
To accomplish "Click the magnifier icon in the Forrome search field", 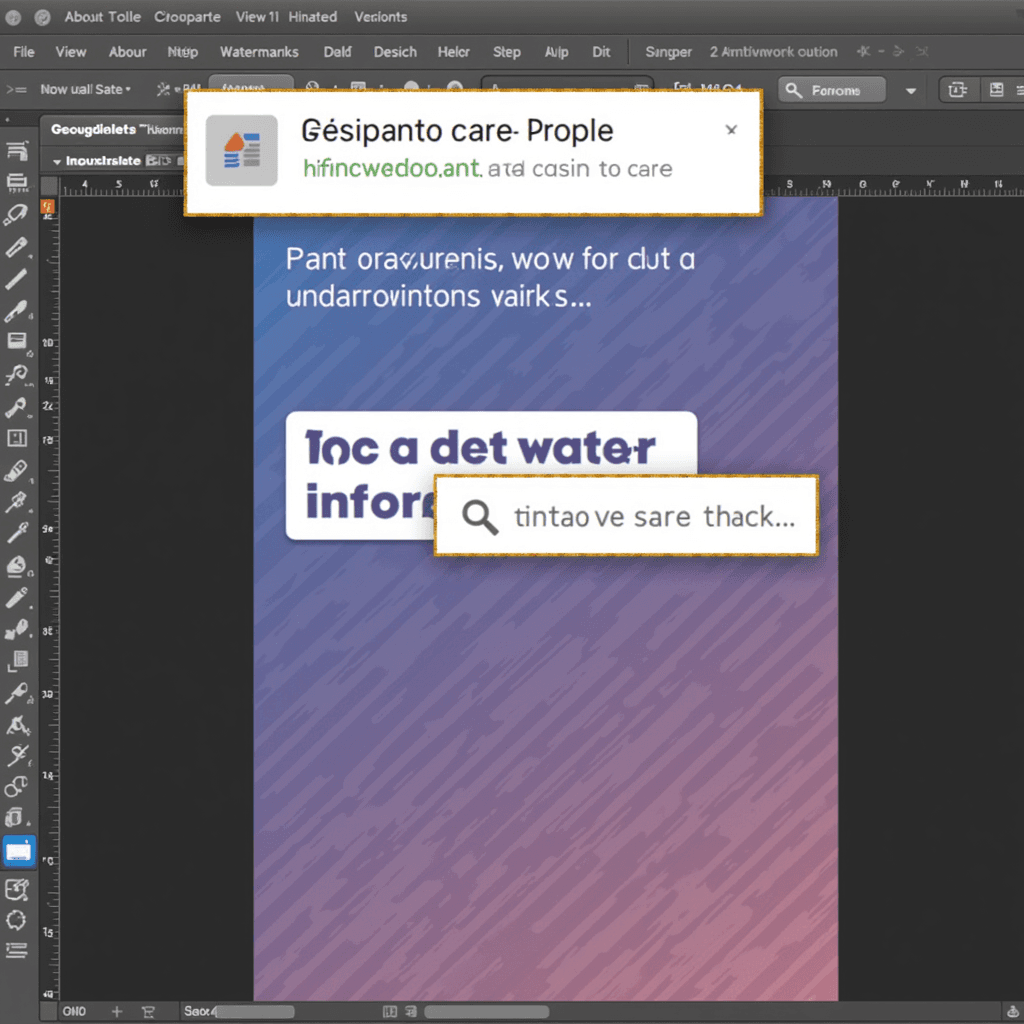I will coord(793,90).
